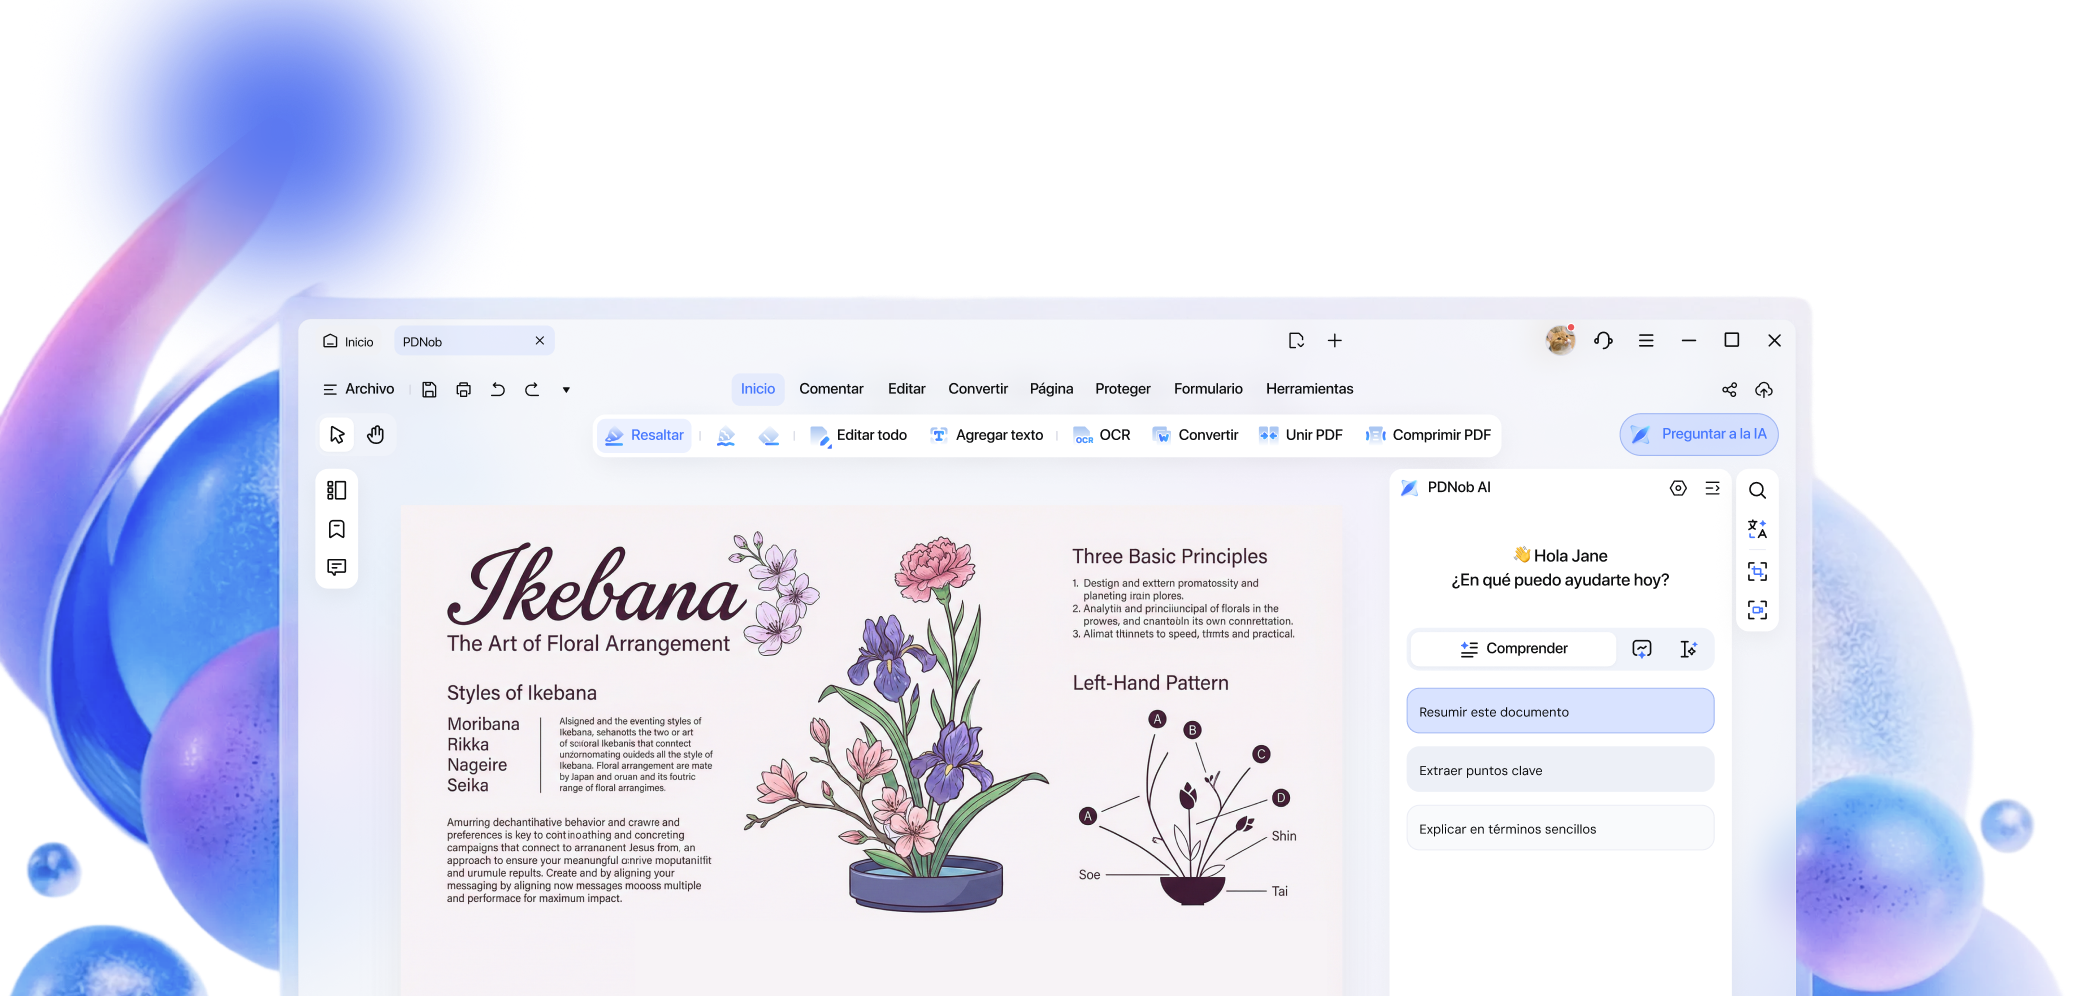Click Unir PDF in the toolbar

pos(1301,435)
